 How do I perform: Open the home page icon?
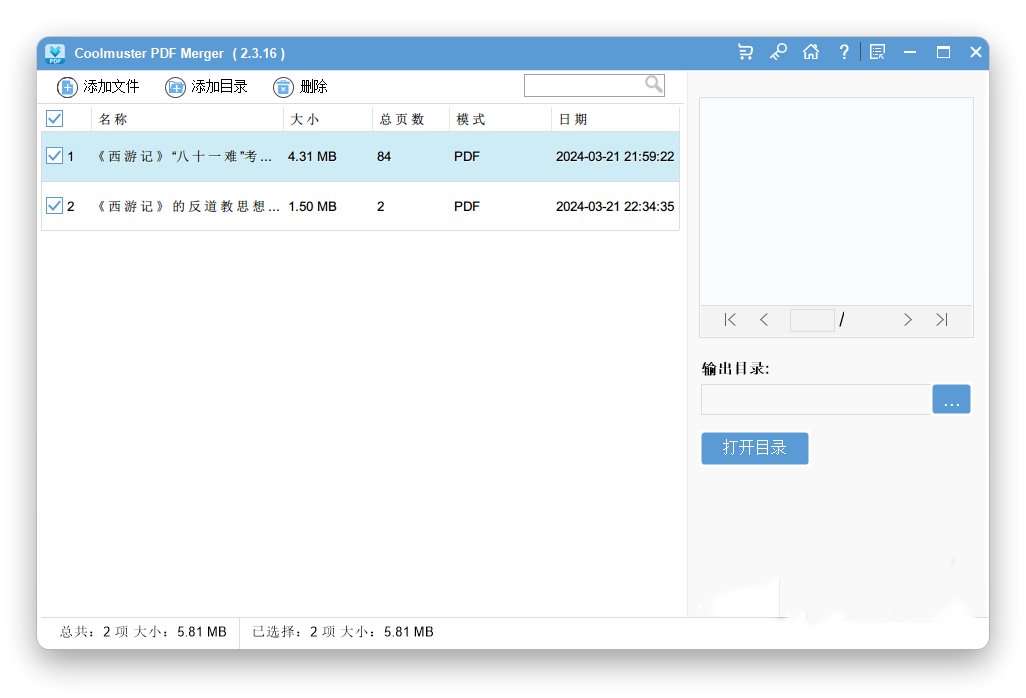click(811, 52)
